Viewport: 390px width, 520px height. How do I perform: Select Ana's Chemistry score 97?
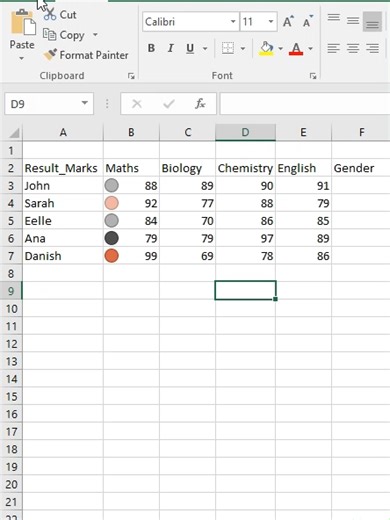245,238
